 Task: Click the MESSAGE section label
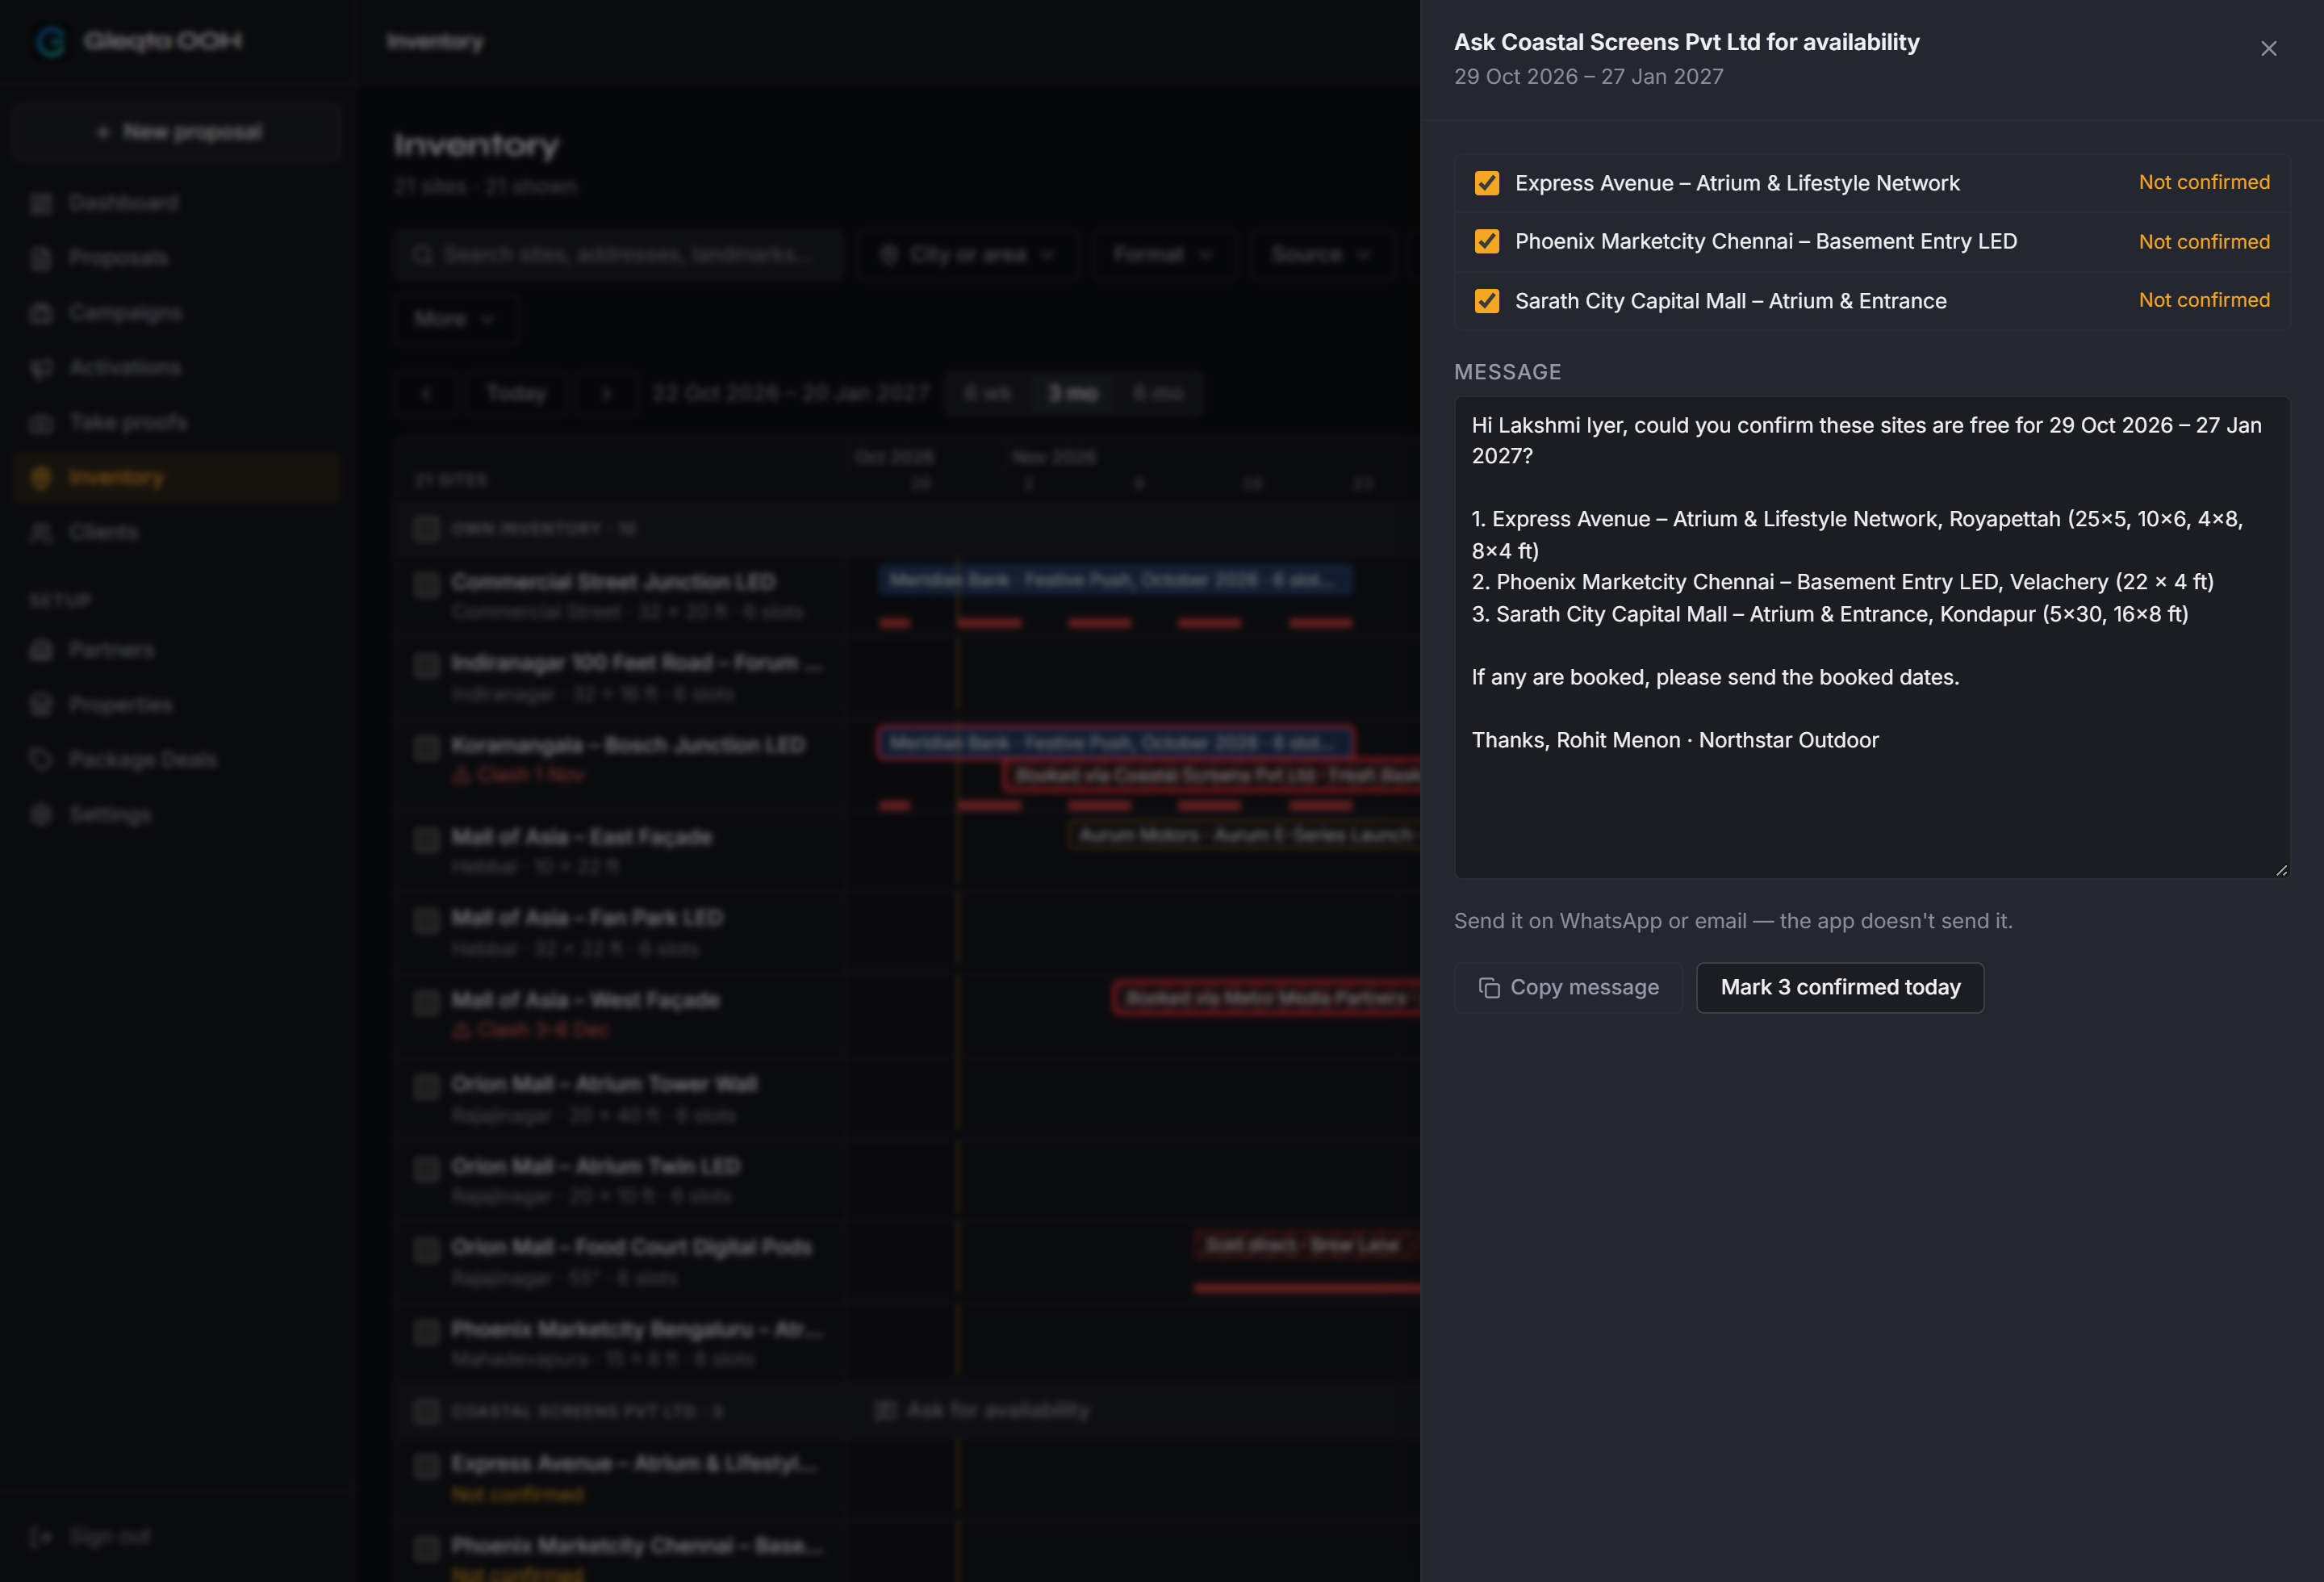(1507, 372)
